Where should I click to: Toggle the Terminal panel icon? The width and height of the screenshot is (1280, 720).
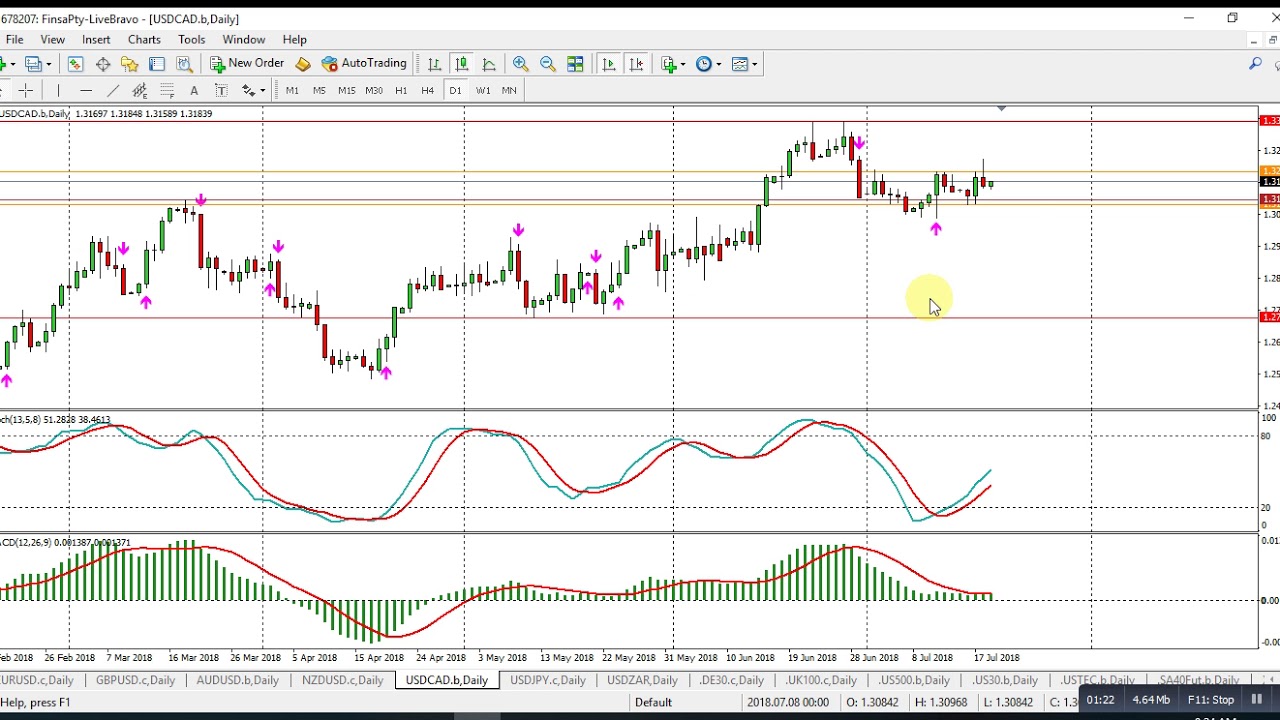click(157, 64)
